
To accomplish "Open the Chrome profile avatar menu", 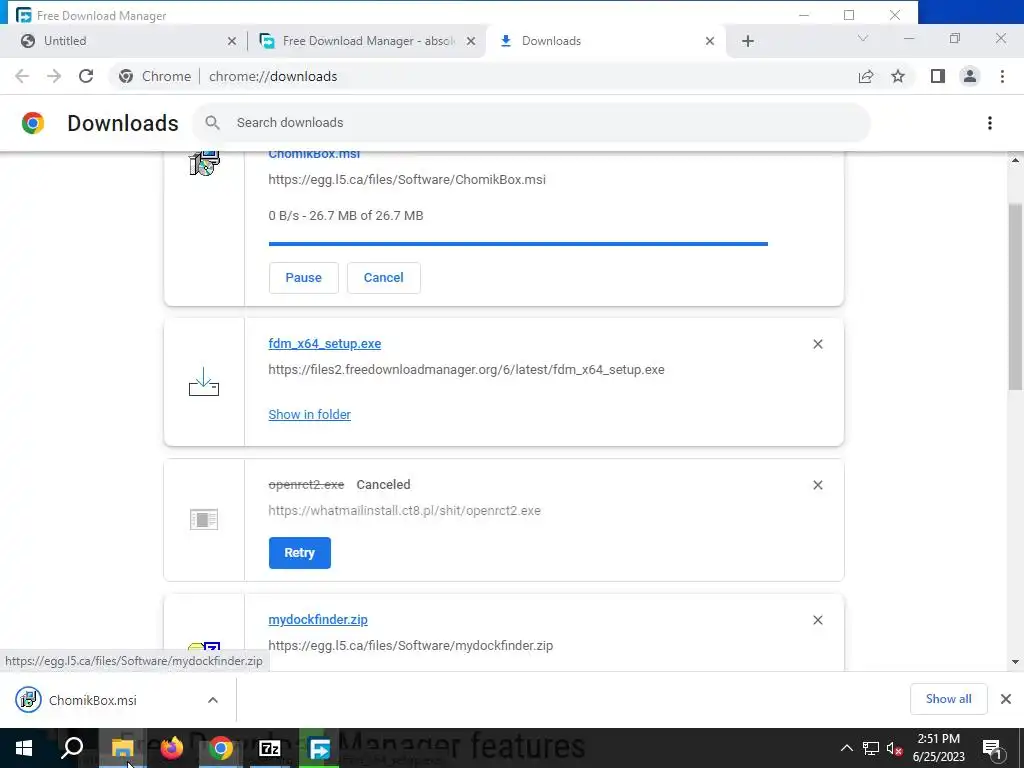I will tap(970, 76).
